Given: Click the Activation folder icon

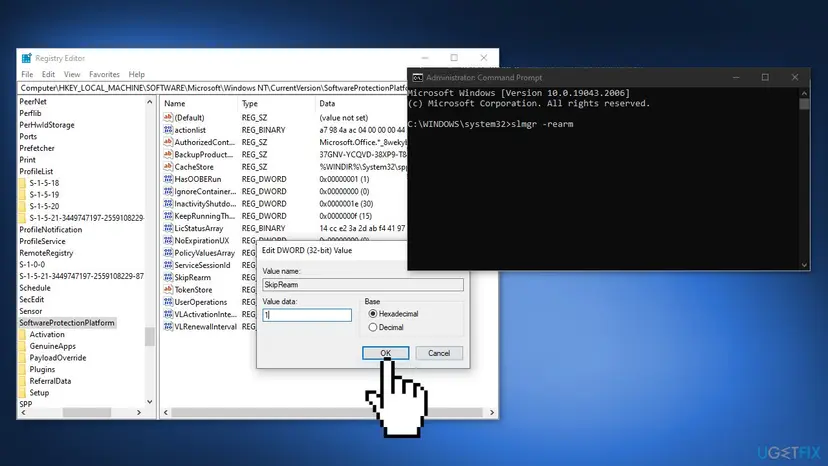Looking at the screenshot, I should pos(22,334).
